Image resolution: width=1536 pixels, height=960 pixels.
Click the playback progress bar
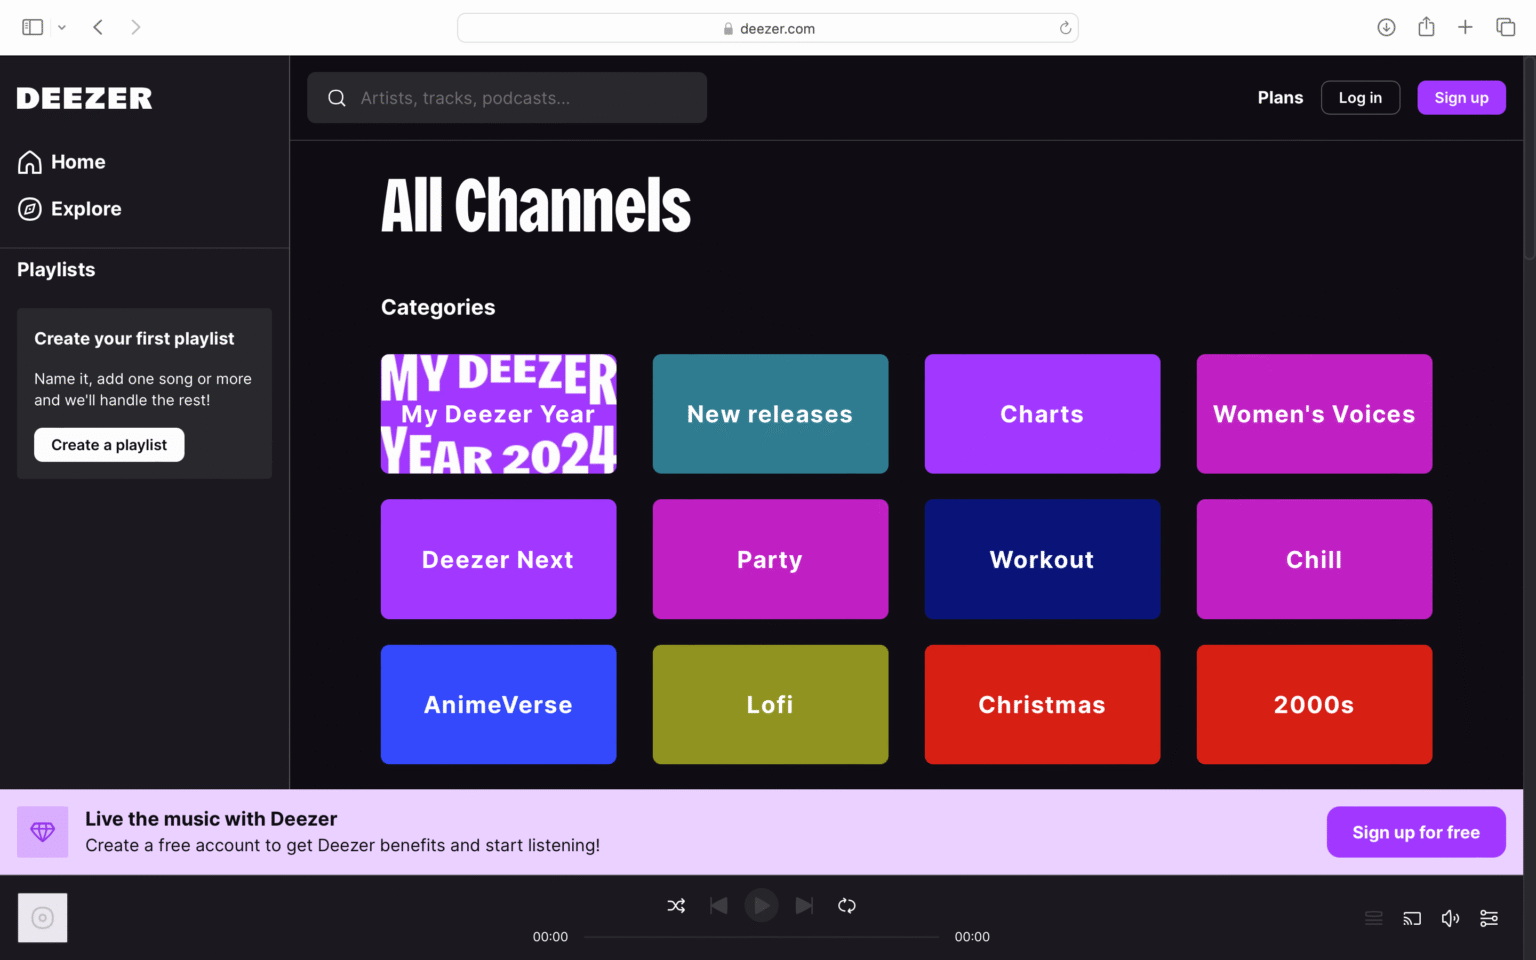tap(760, 937)
